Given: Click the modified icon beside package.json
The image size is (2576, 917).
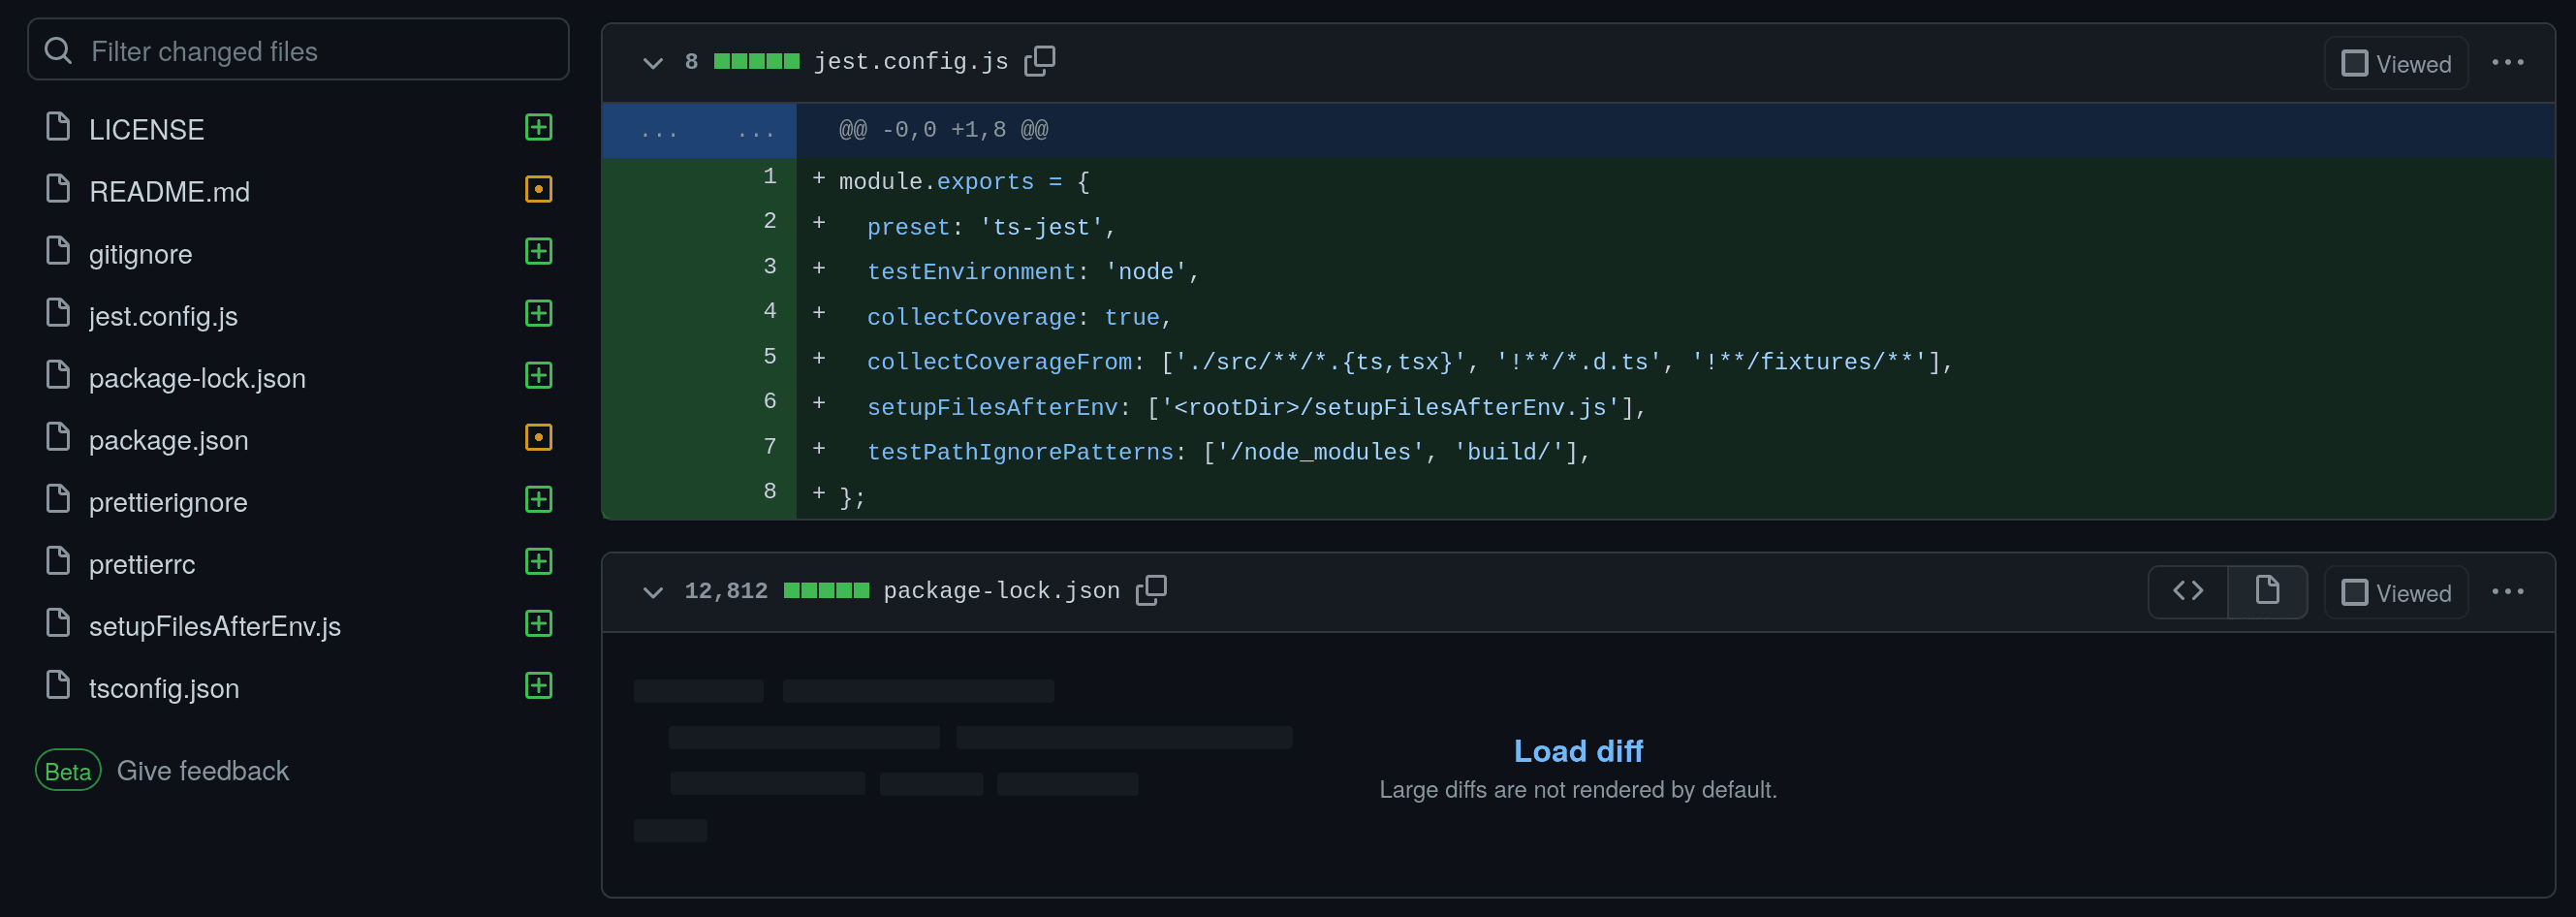Looking at the screenshot, I should point(538,437).
